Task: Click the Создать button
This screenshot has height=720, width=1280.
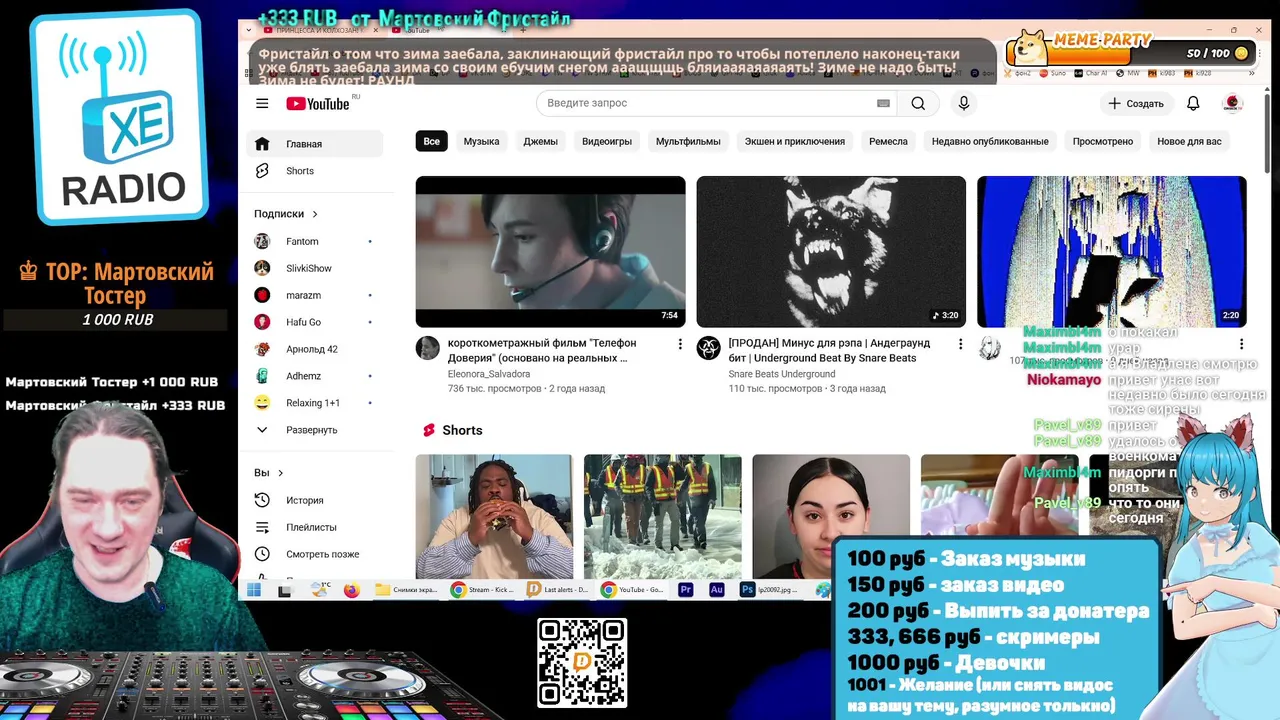Action: pyautogui.click(x=1136, y=103)
